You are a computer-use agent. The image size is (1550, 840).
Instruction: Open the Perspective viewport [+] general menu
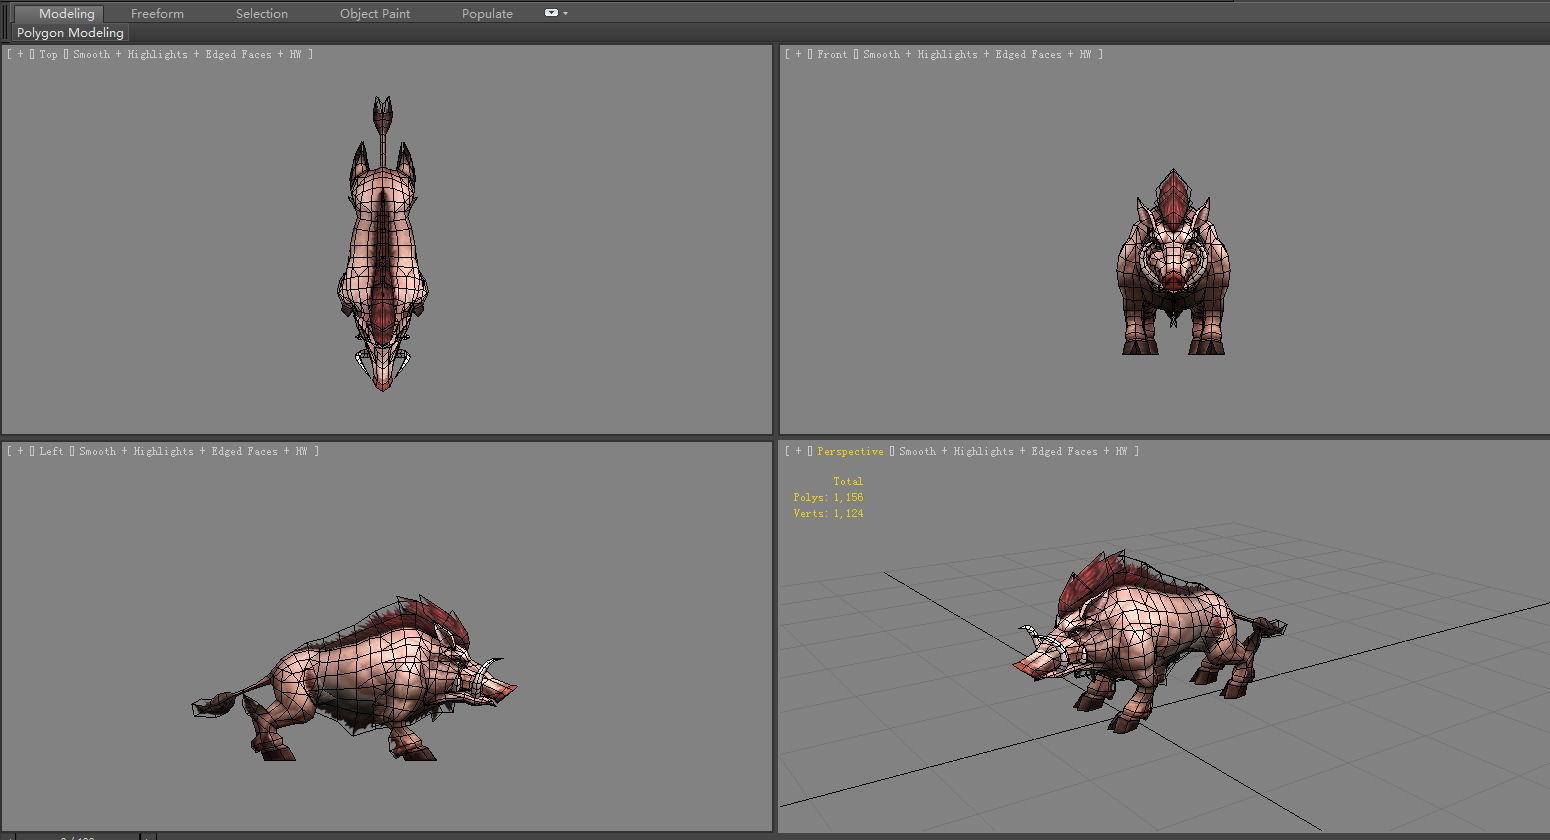(x=797, y=451)
